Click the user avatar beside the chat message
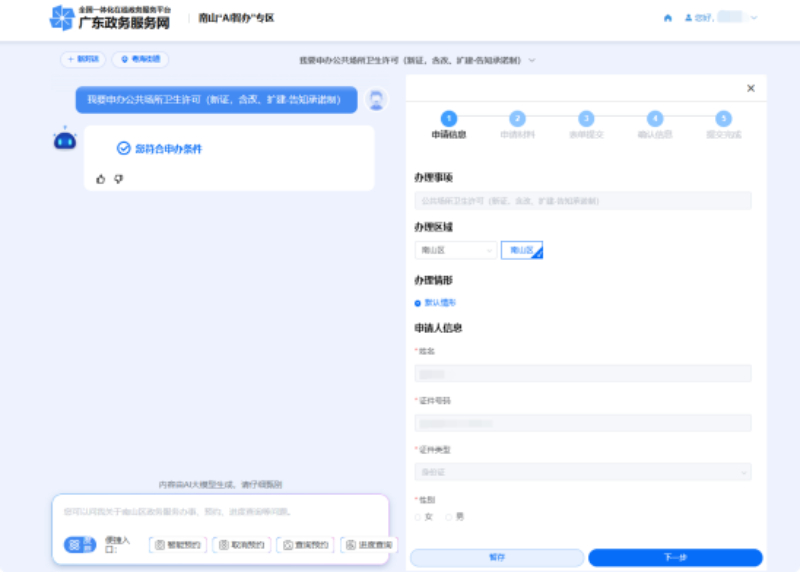800x572 pixels. [x=376, y=100]
